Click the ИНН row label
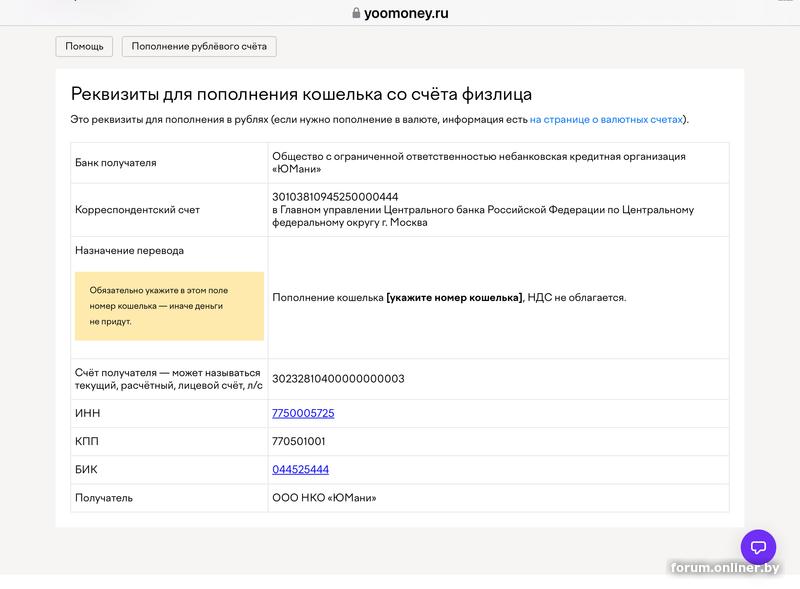 (88, 413)
